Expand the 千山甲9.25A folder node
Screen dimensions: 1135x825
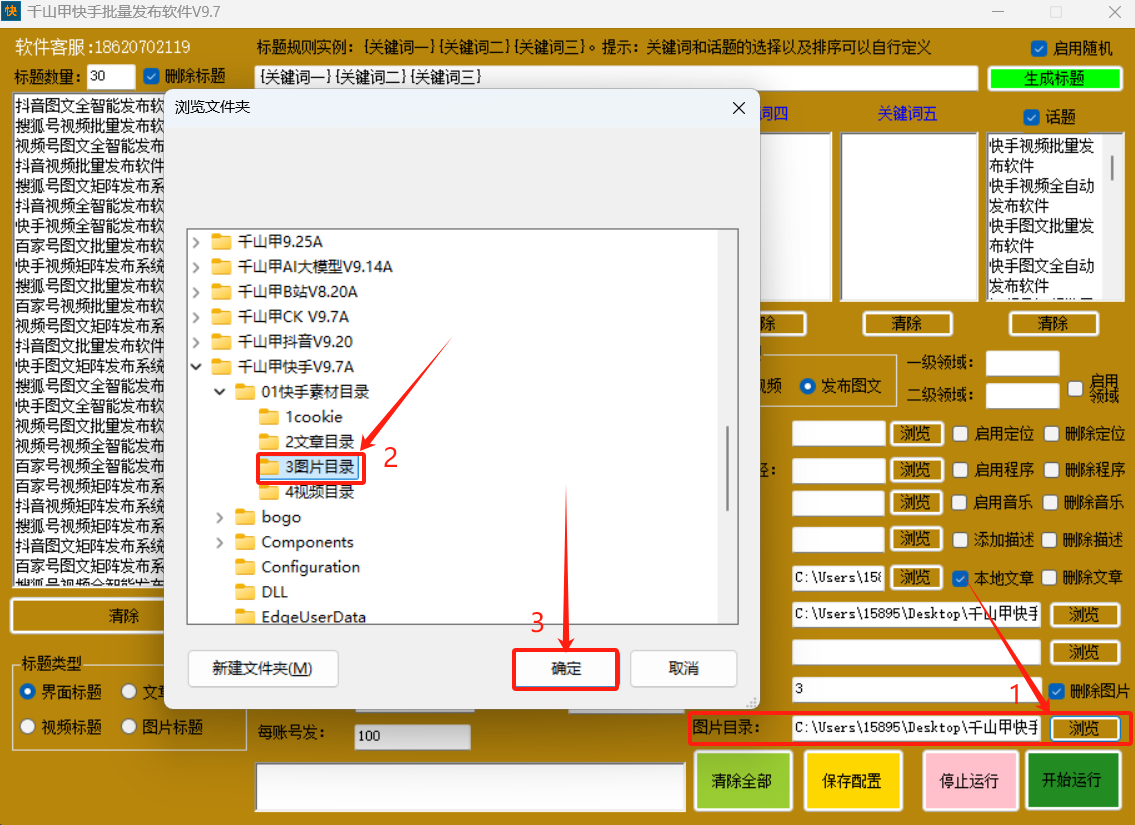(x=196, y=242)
